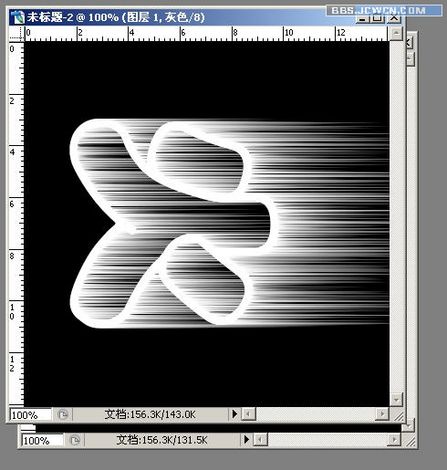
Task: Click the horizontal ruler at mark 6
Action: (183, 33)
